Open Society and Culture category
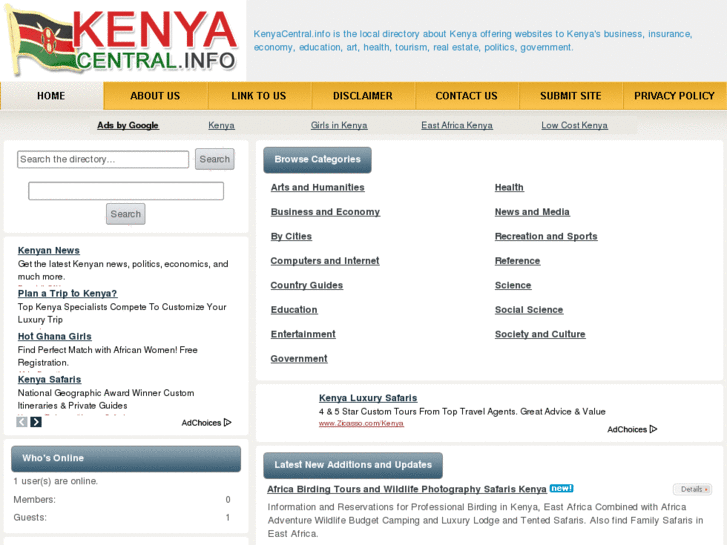 tap(540, 334)
